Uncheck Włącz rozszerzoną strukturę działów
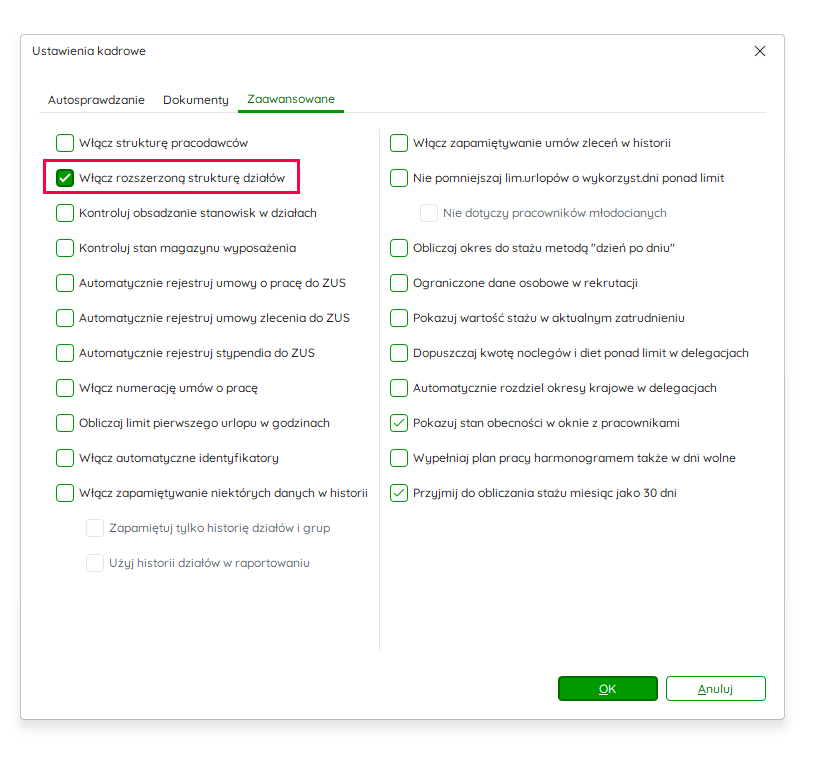832x778 pixels. click(65, 178)
